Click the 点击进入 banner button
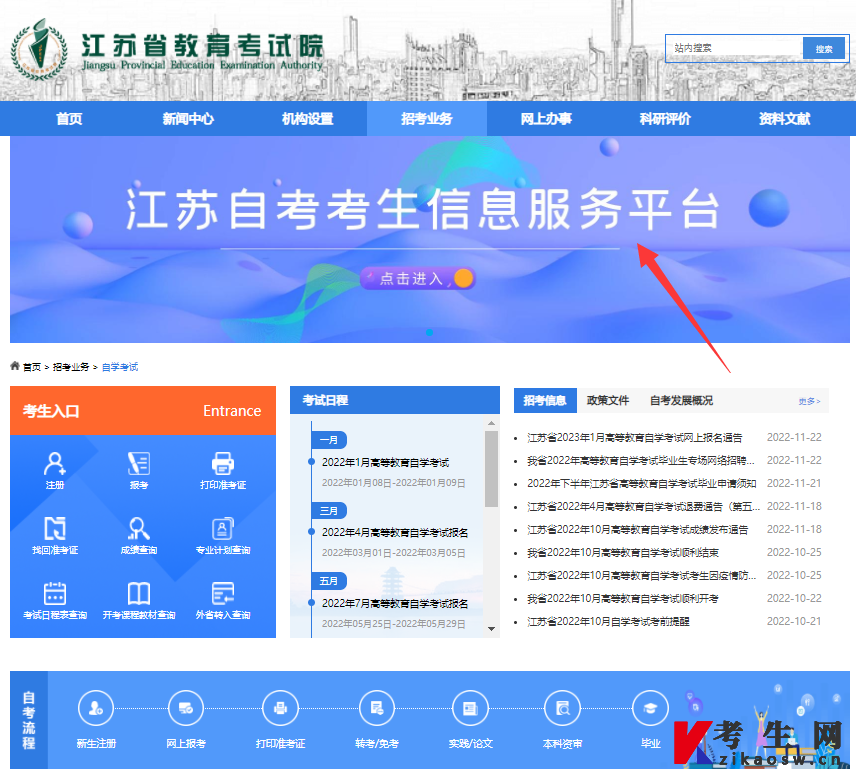 pos(418,278)
